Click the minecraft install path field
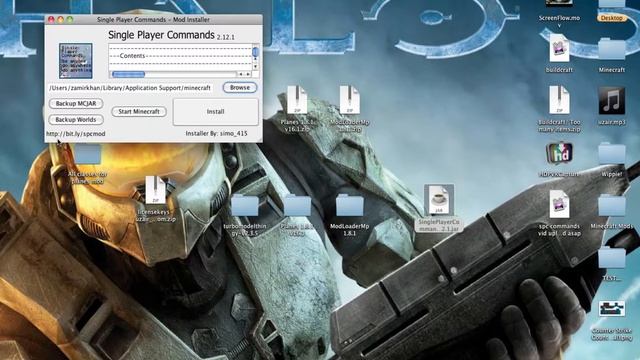Image resolution: width=640 pixels, height=360 pixels. (131, 88)
